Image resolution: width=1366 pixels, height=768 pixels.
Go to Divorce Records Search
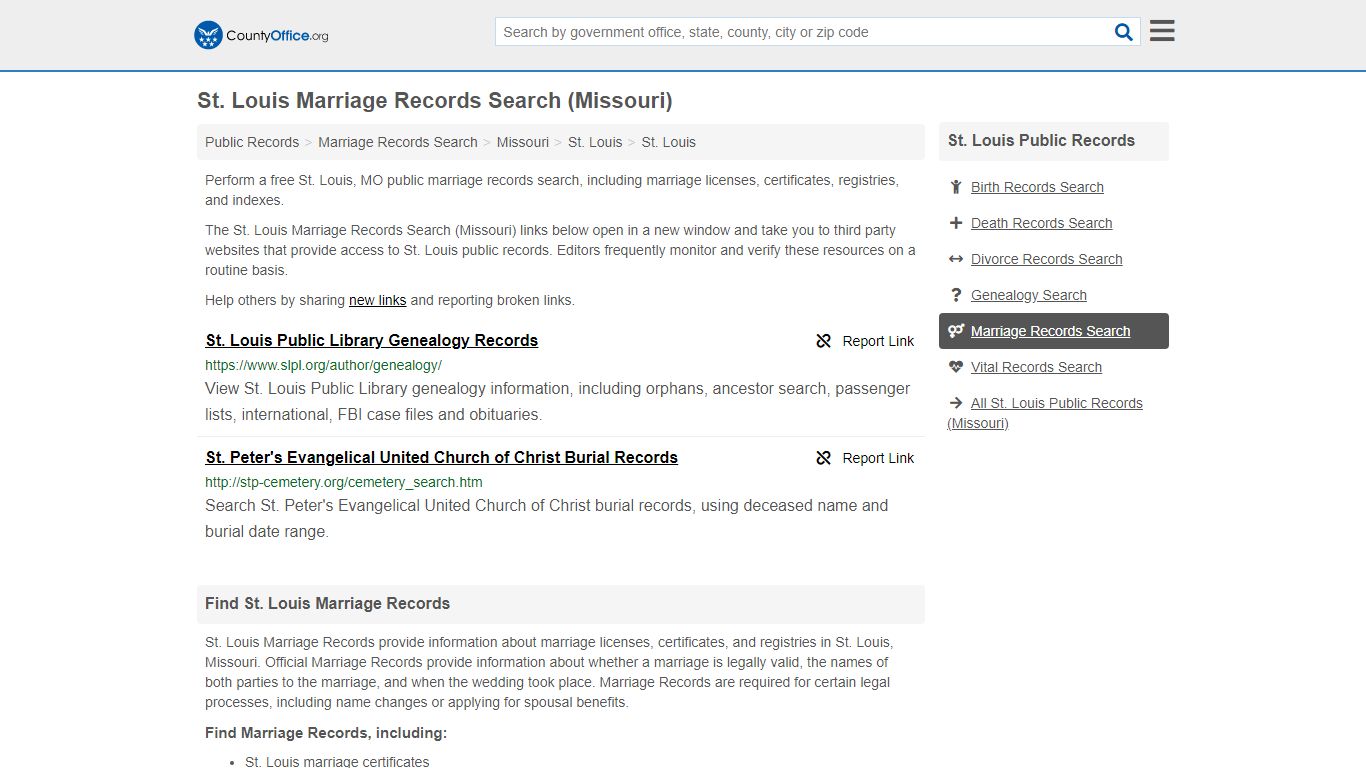1046,259
